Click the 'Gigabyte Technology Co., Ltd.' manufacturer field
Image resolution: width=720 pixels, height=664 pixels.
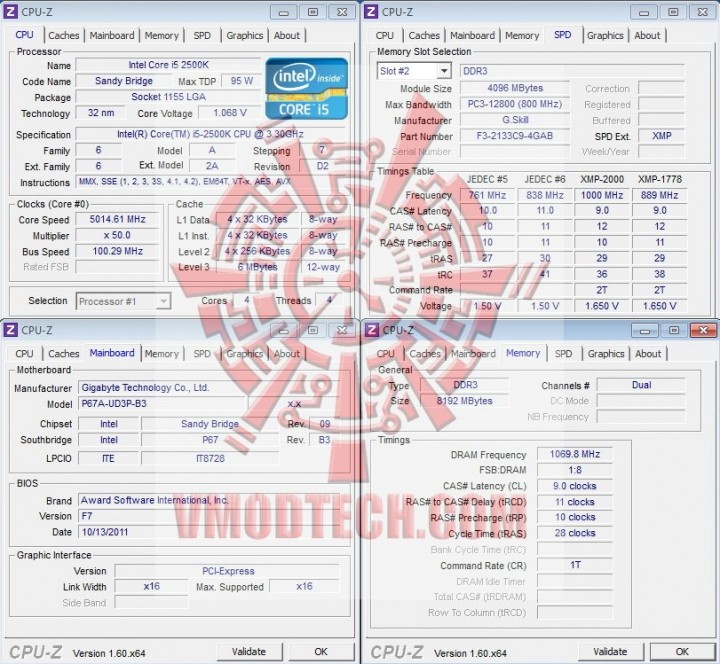click(x=209, y=388)
